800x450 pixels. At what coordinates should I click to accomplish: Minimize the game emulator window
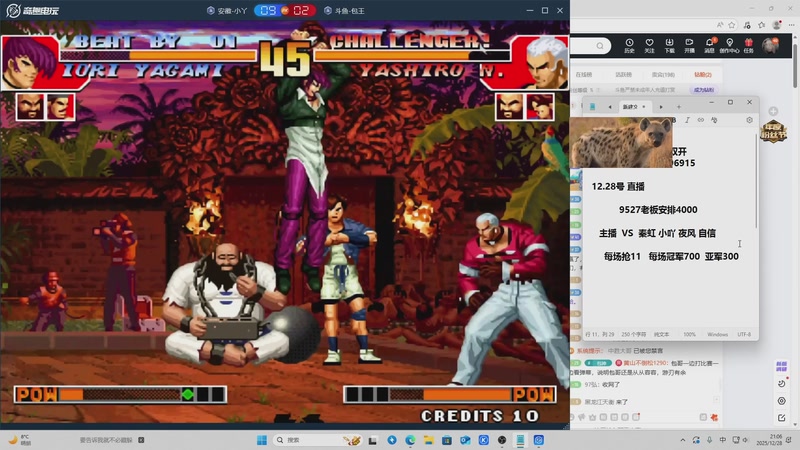pyautogui.click(x=530, y=10)
